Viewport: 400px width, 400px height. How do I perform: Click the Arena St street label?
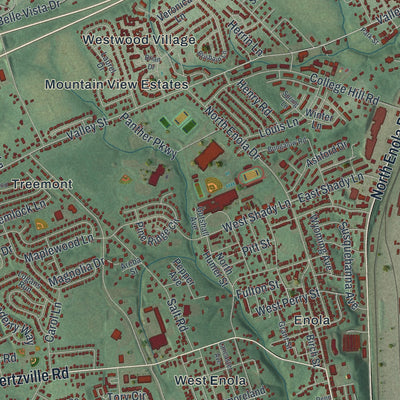[131, 266]
